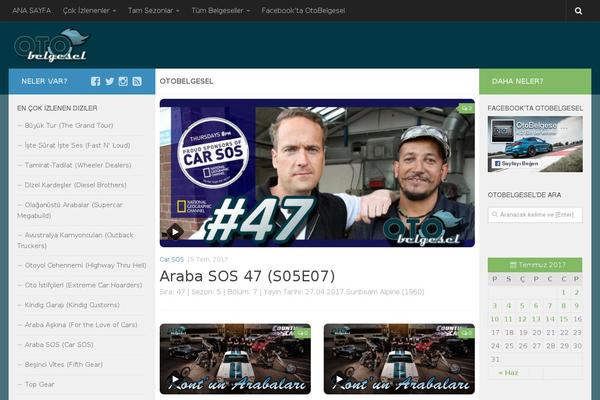Open comment badge on right Kont'un Arabaları thumbnail
The width and height of the screenshot is (600, 400).
tap(467, 333)
